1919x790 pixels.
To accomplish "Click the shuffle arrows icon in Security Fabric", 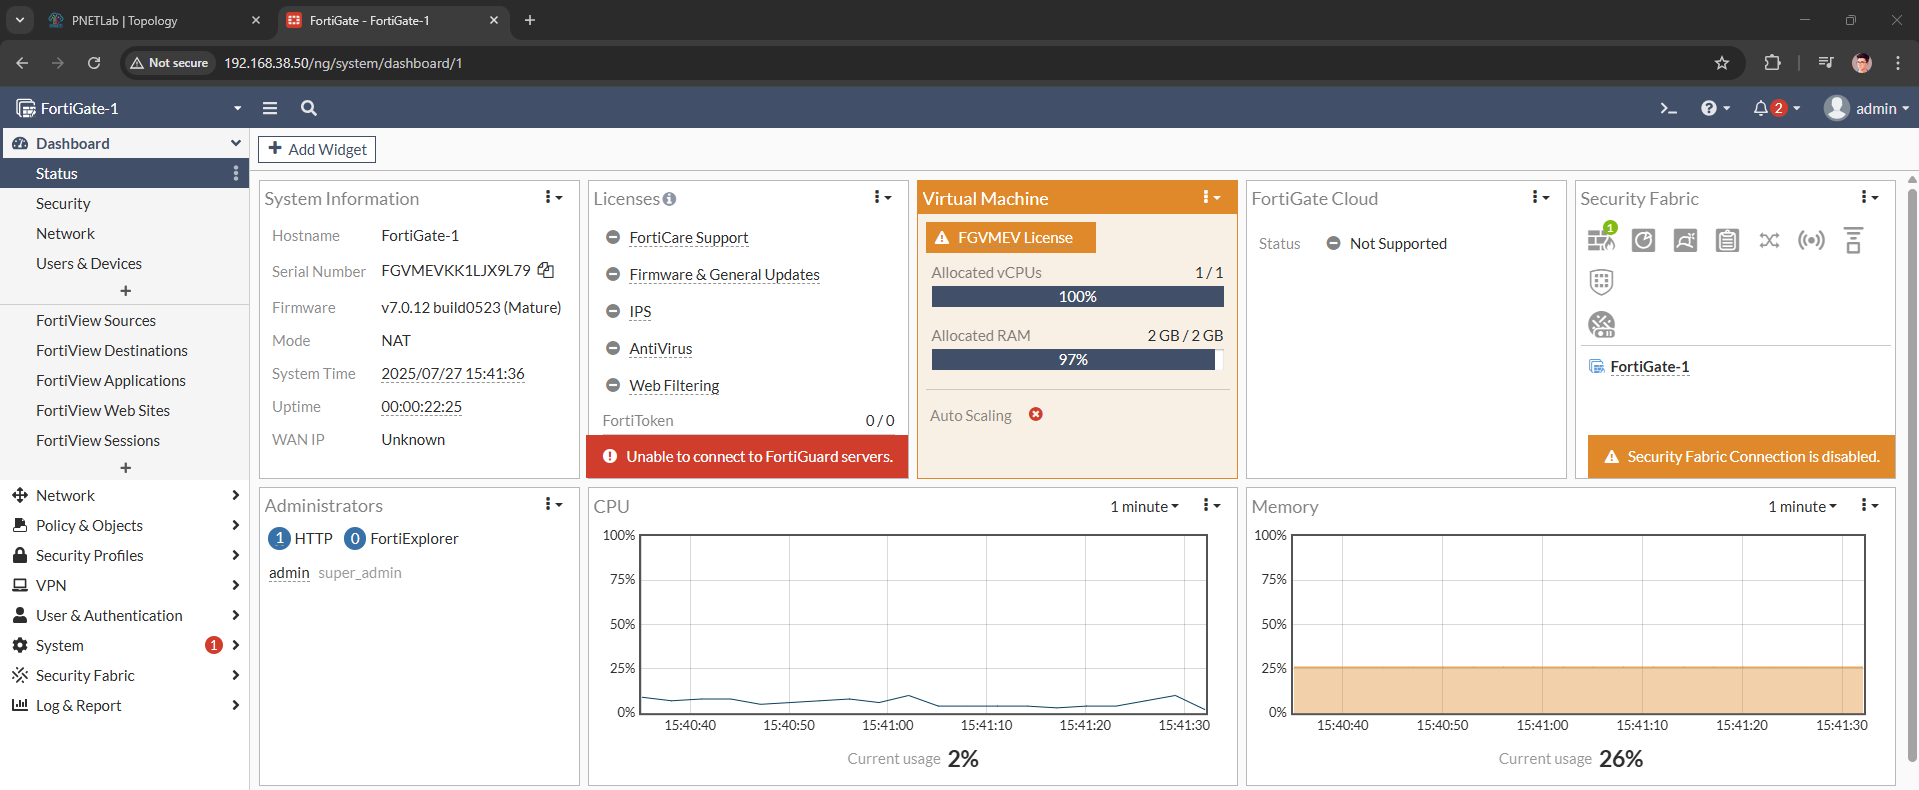I will point(1769,240).
